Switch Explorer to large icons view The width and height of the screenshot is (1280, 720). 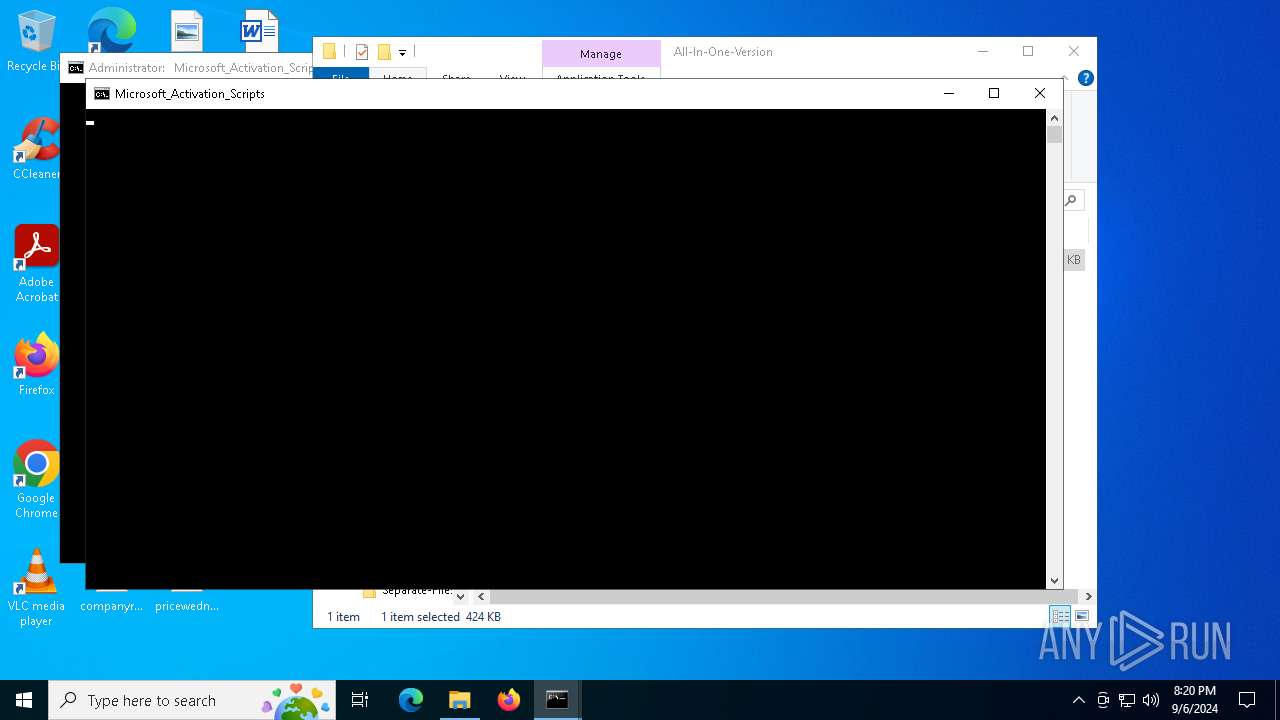(x=1081, y=616)
